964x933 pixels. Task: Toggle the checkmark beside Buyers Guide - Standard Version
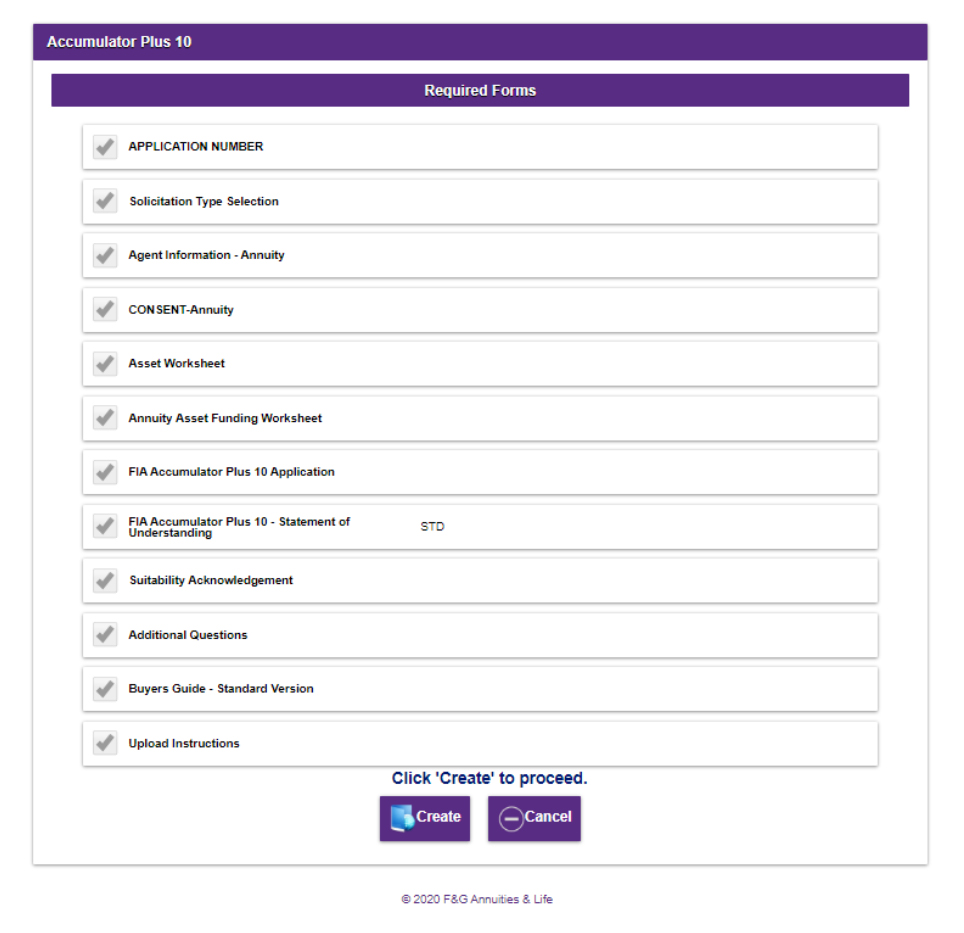tap(105, 688)
